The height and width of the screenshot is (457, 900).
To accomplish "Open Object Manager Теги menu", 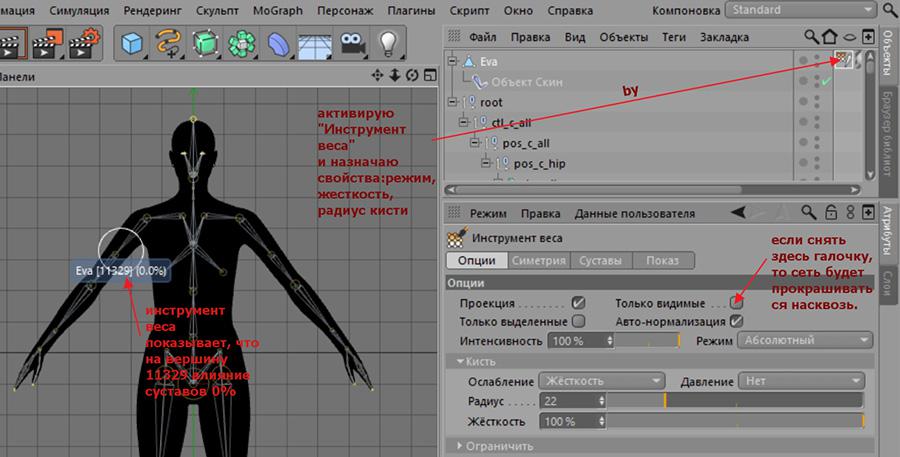I will pos(674,37).
